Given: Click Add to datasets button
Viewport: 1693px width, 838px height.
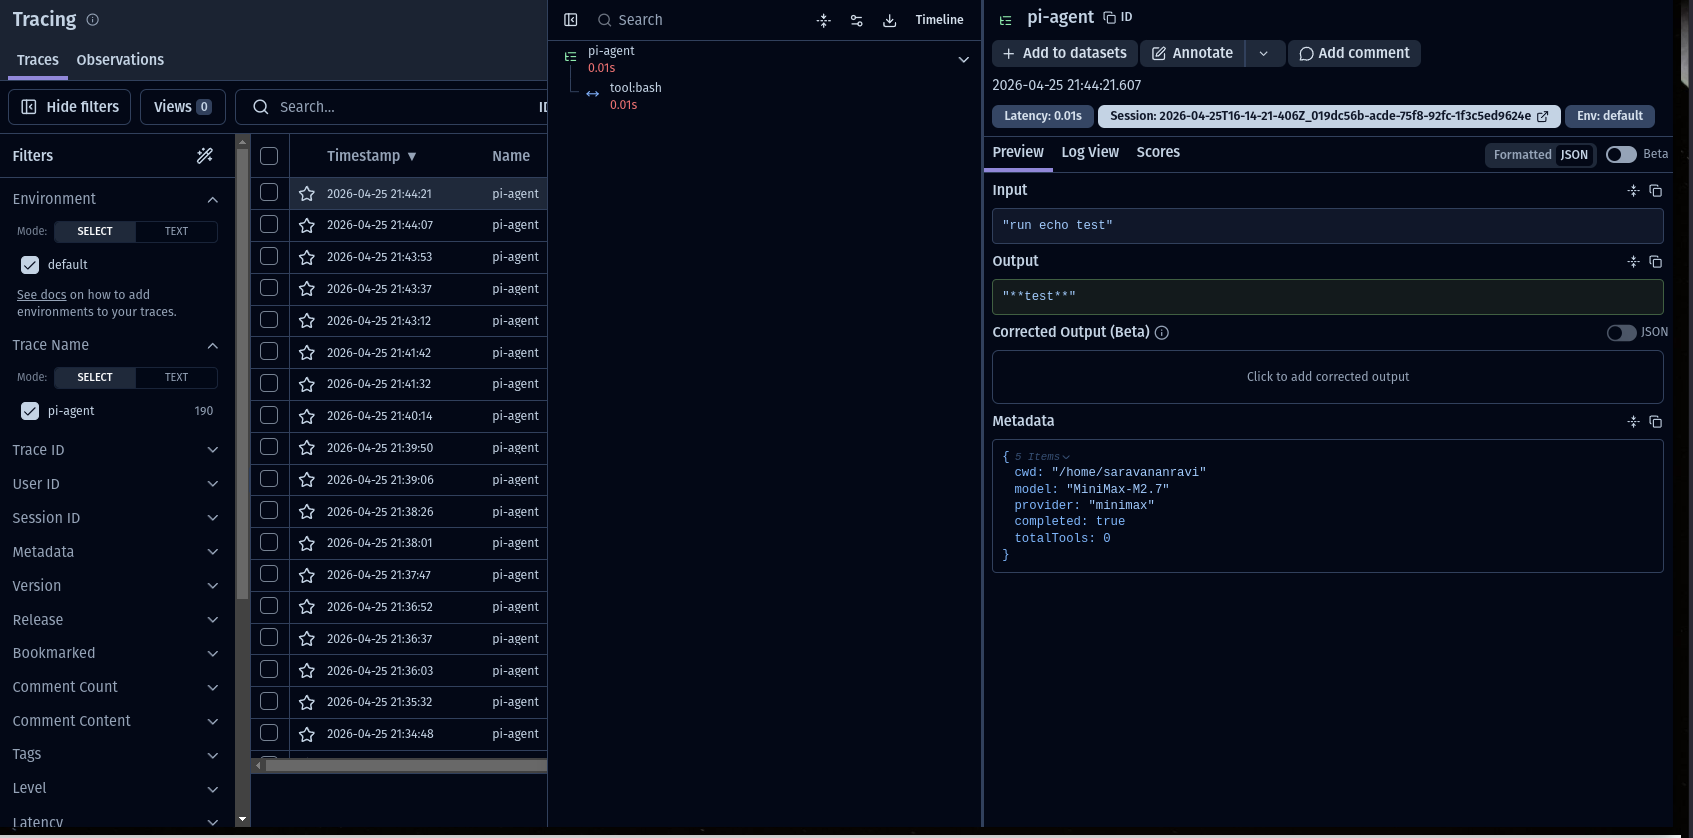Looking at the screenshot, I should (x=1065, y=53).
